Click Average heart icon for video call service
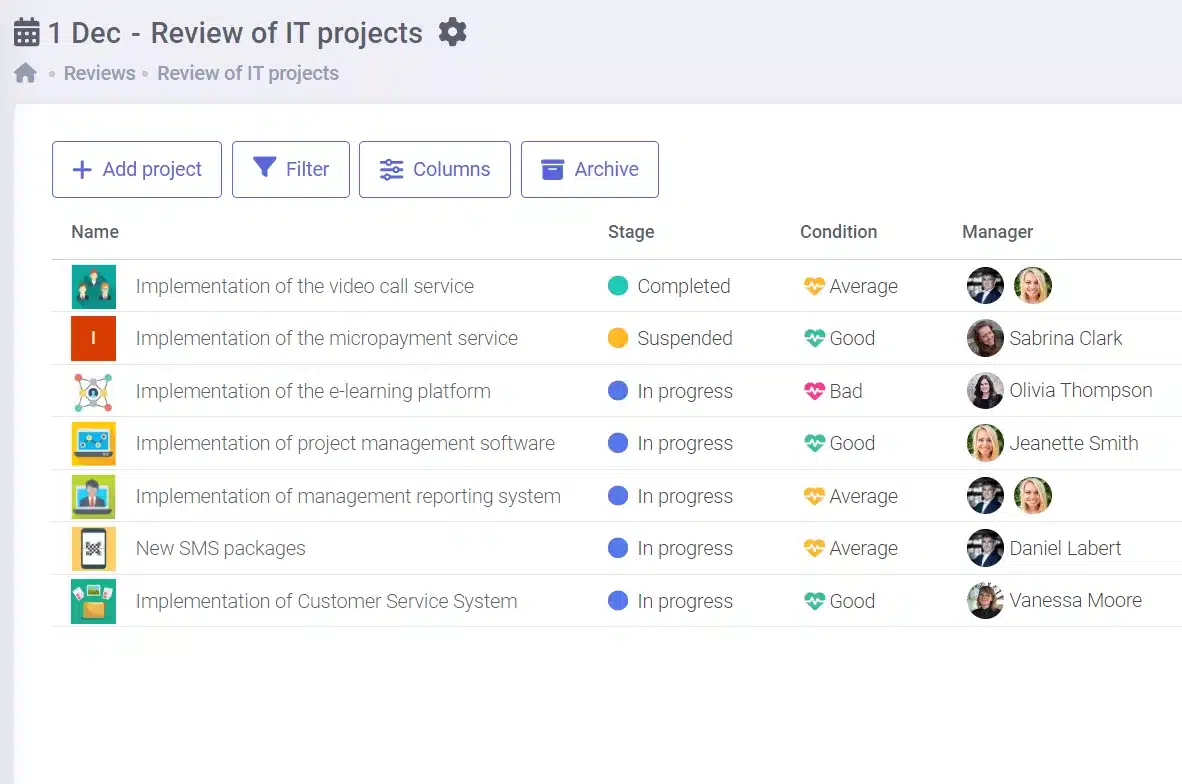The image size is (1182, 784). [814, 286]
